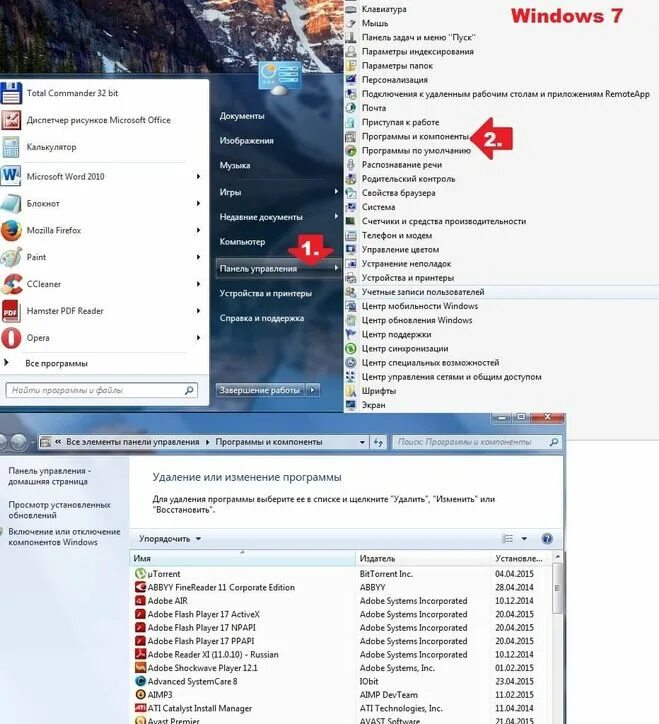Expand Недавние документы submenu arrow
The image size is (659, 724).
[336, 217]
